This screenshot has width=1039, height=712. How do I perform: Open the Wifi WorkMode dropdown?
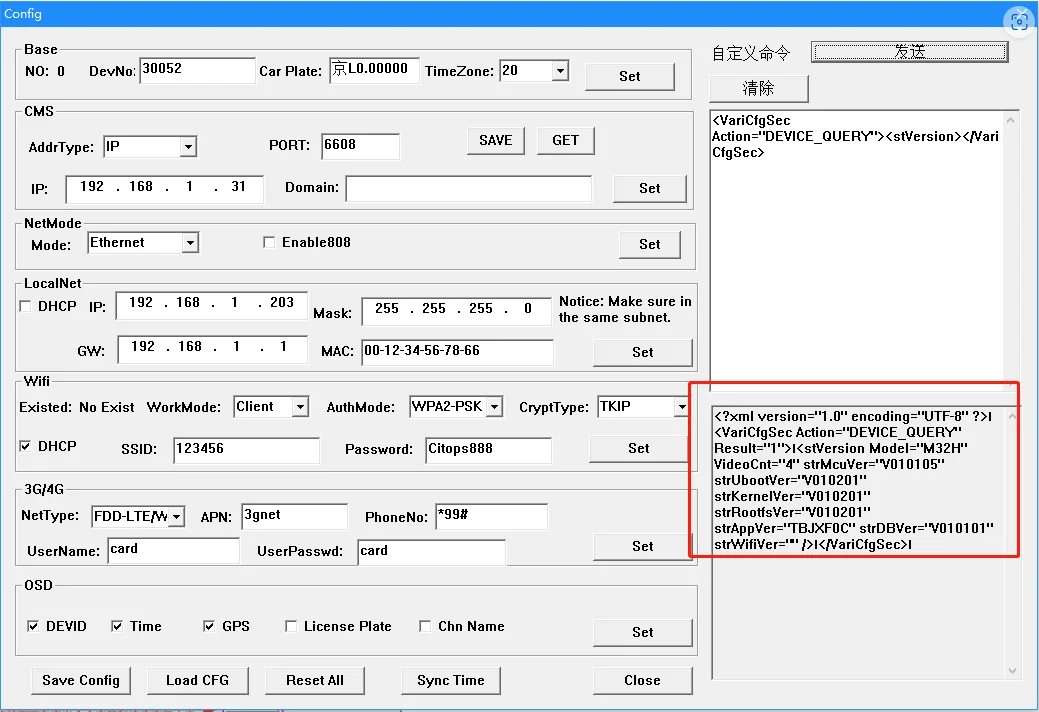coord(300,407)
